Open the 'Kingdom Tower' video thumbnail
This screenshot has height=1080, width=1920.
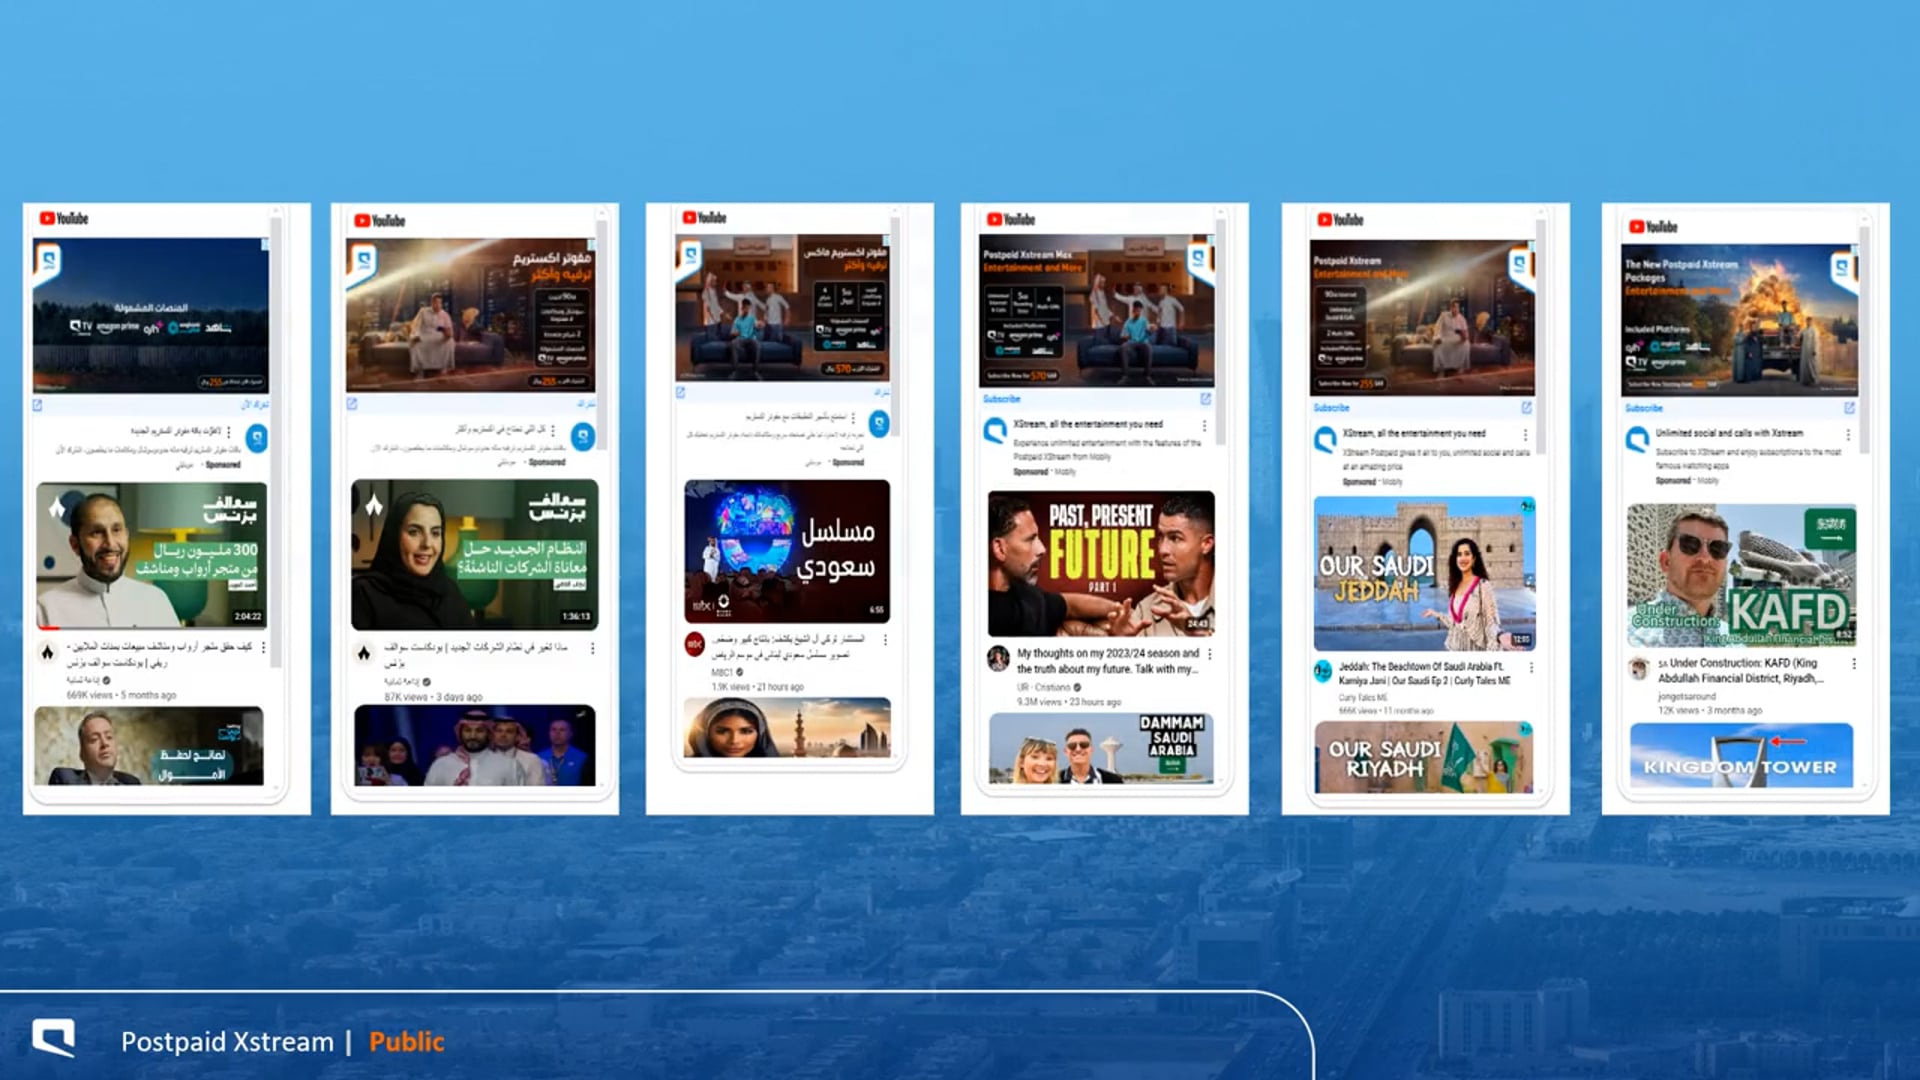(1740, 755)
